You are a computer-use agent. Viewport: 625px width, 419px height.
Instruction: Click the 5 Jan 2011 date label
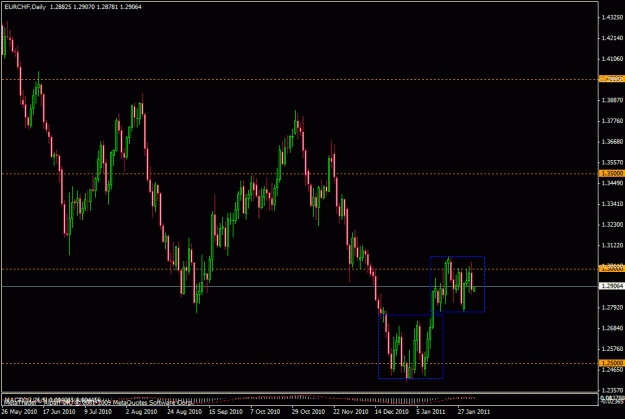(431, 412)
